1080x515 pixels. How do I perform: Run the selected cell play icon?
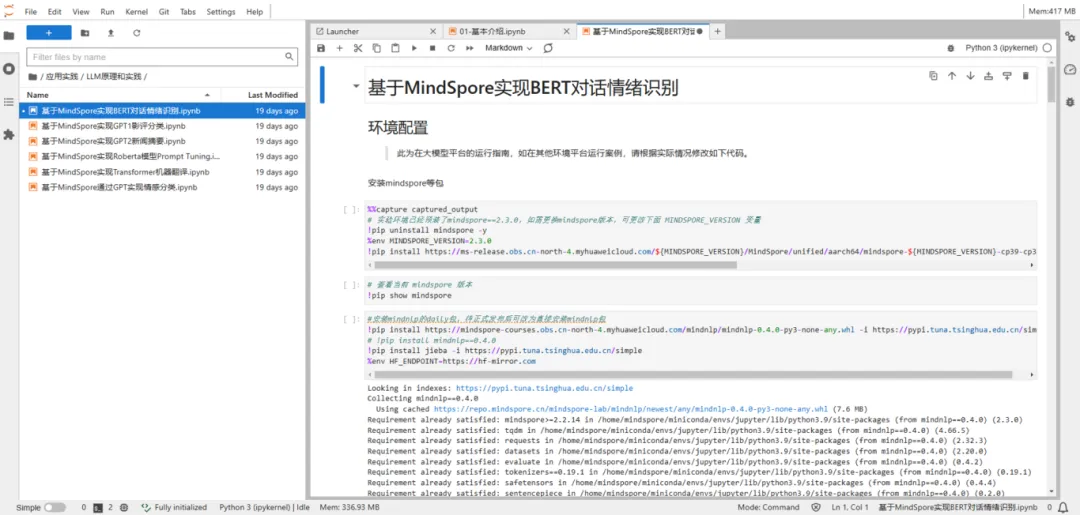click(414, 48)
